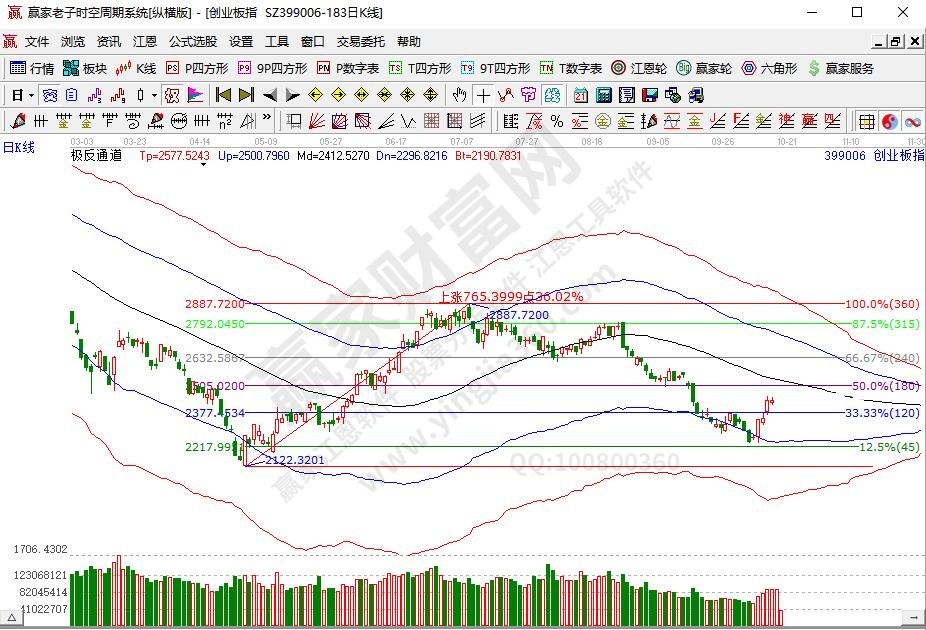Toggle the grid display icon

pyautogui.click(x=866, y=121)
